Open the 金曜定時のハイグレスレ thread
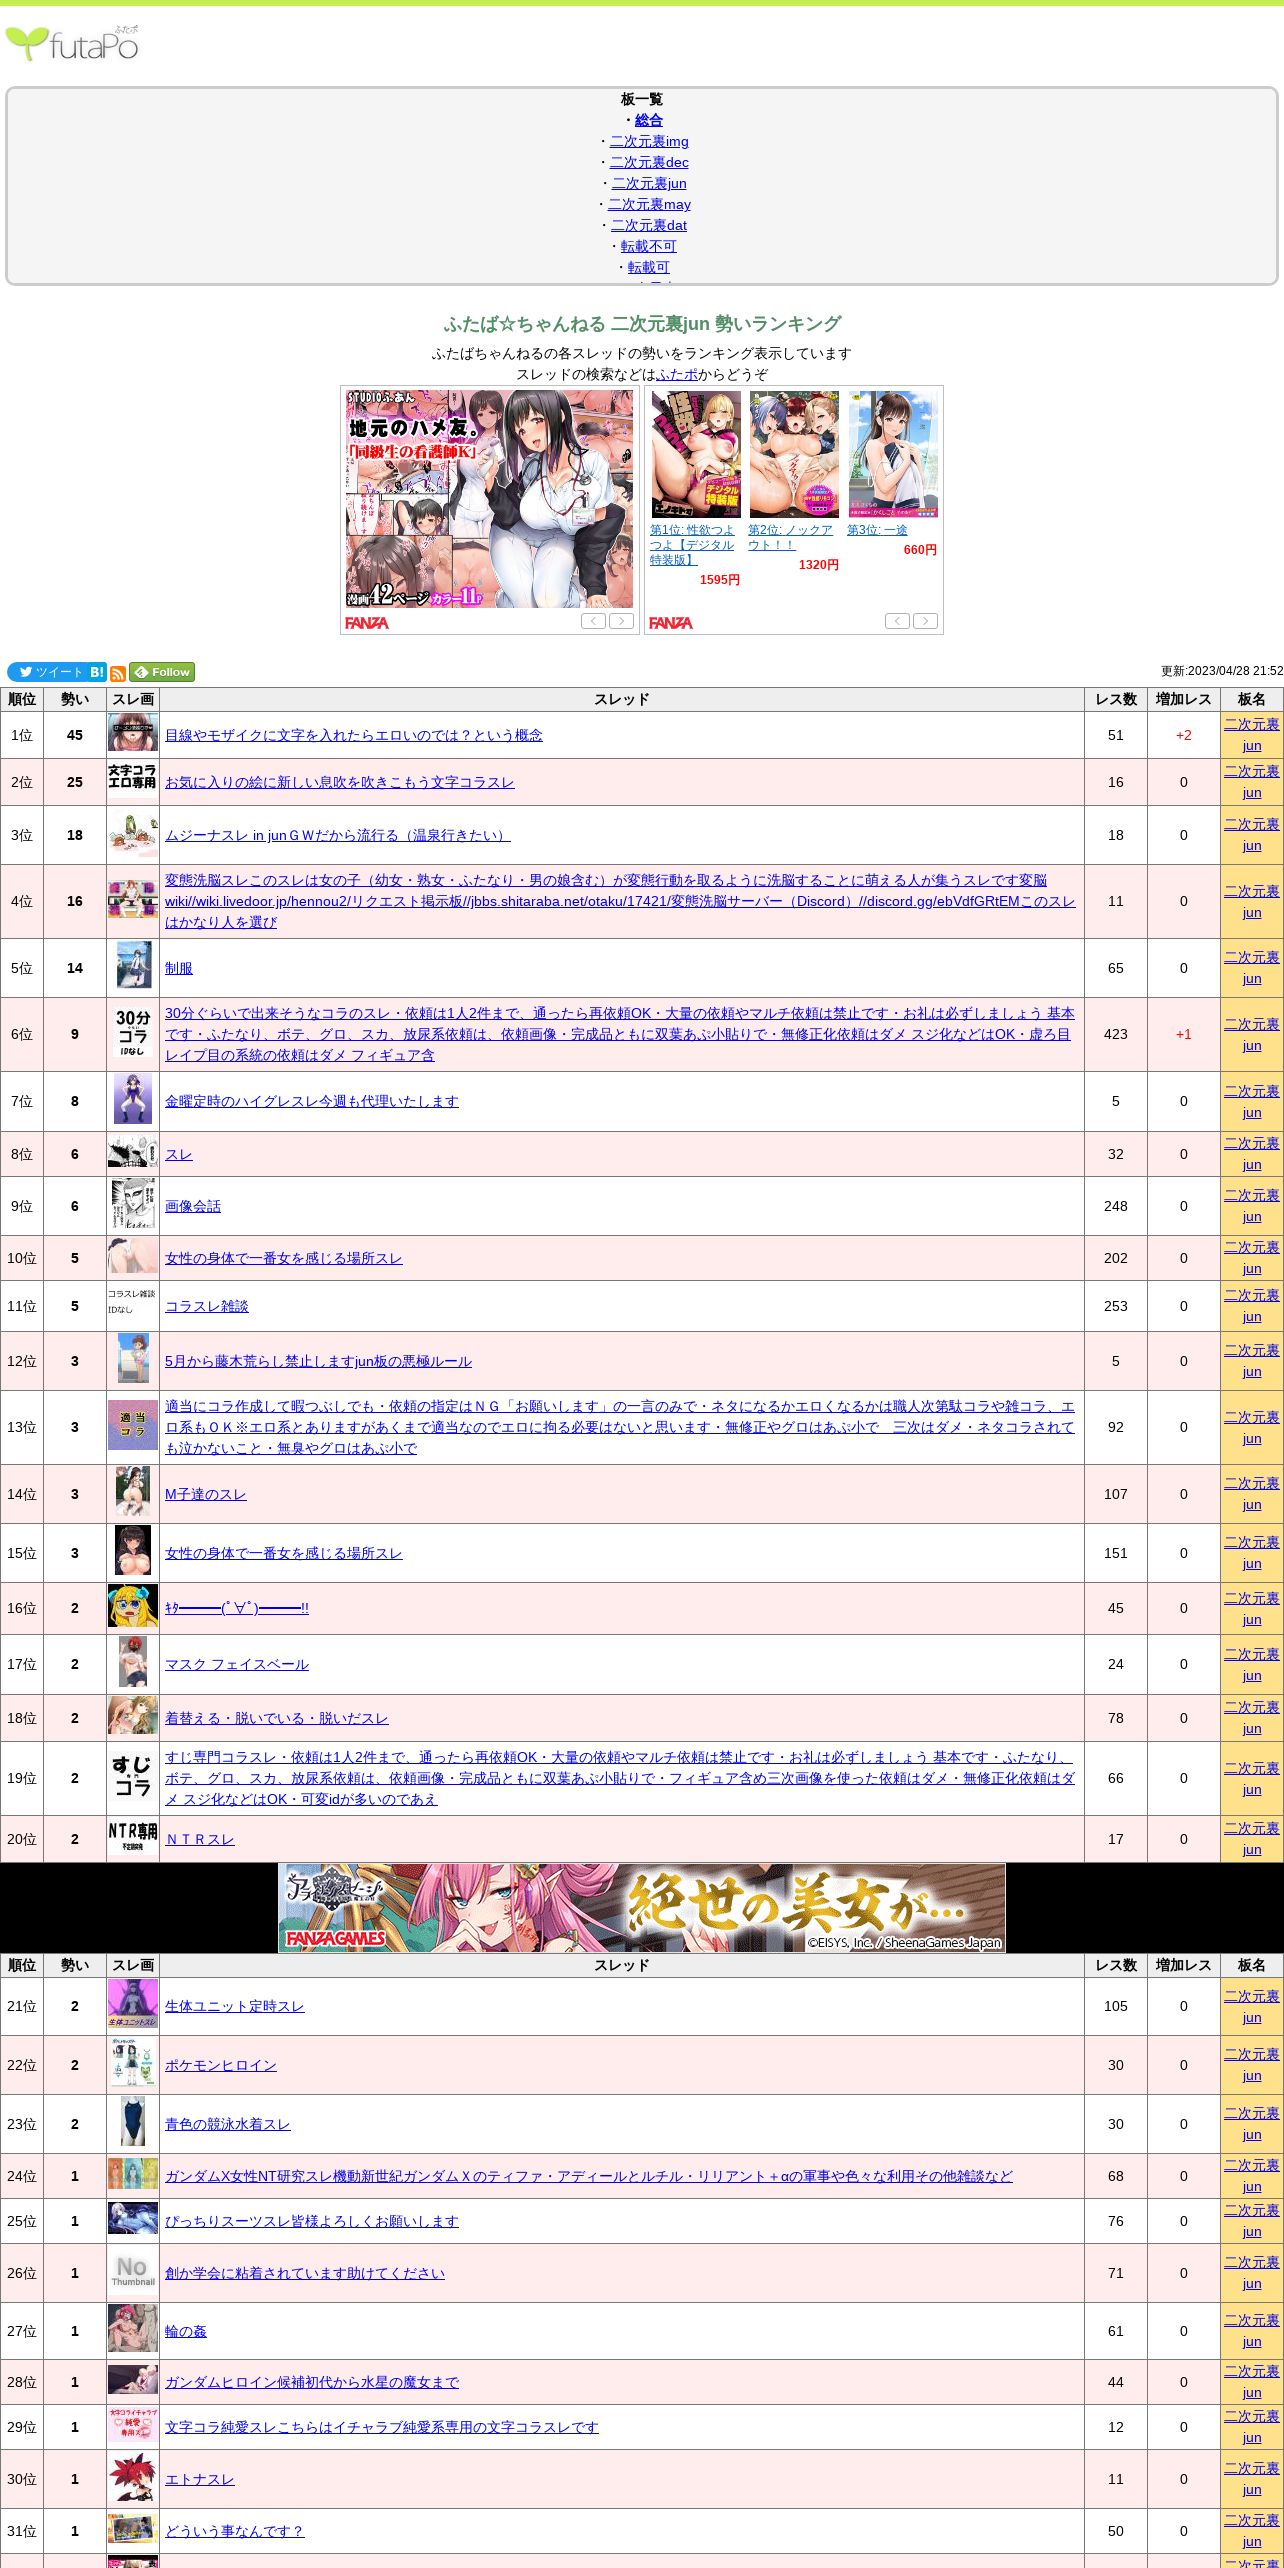The height and width of the screenshot is (2568, 1284). pyautogui.click(x=312, y=1101)
